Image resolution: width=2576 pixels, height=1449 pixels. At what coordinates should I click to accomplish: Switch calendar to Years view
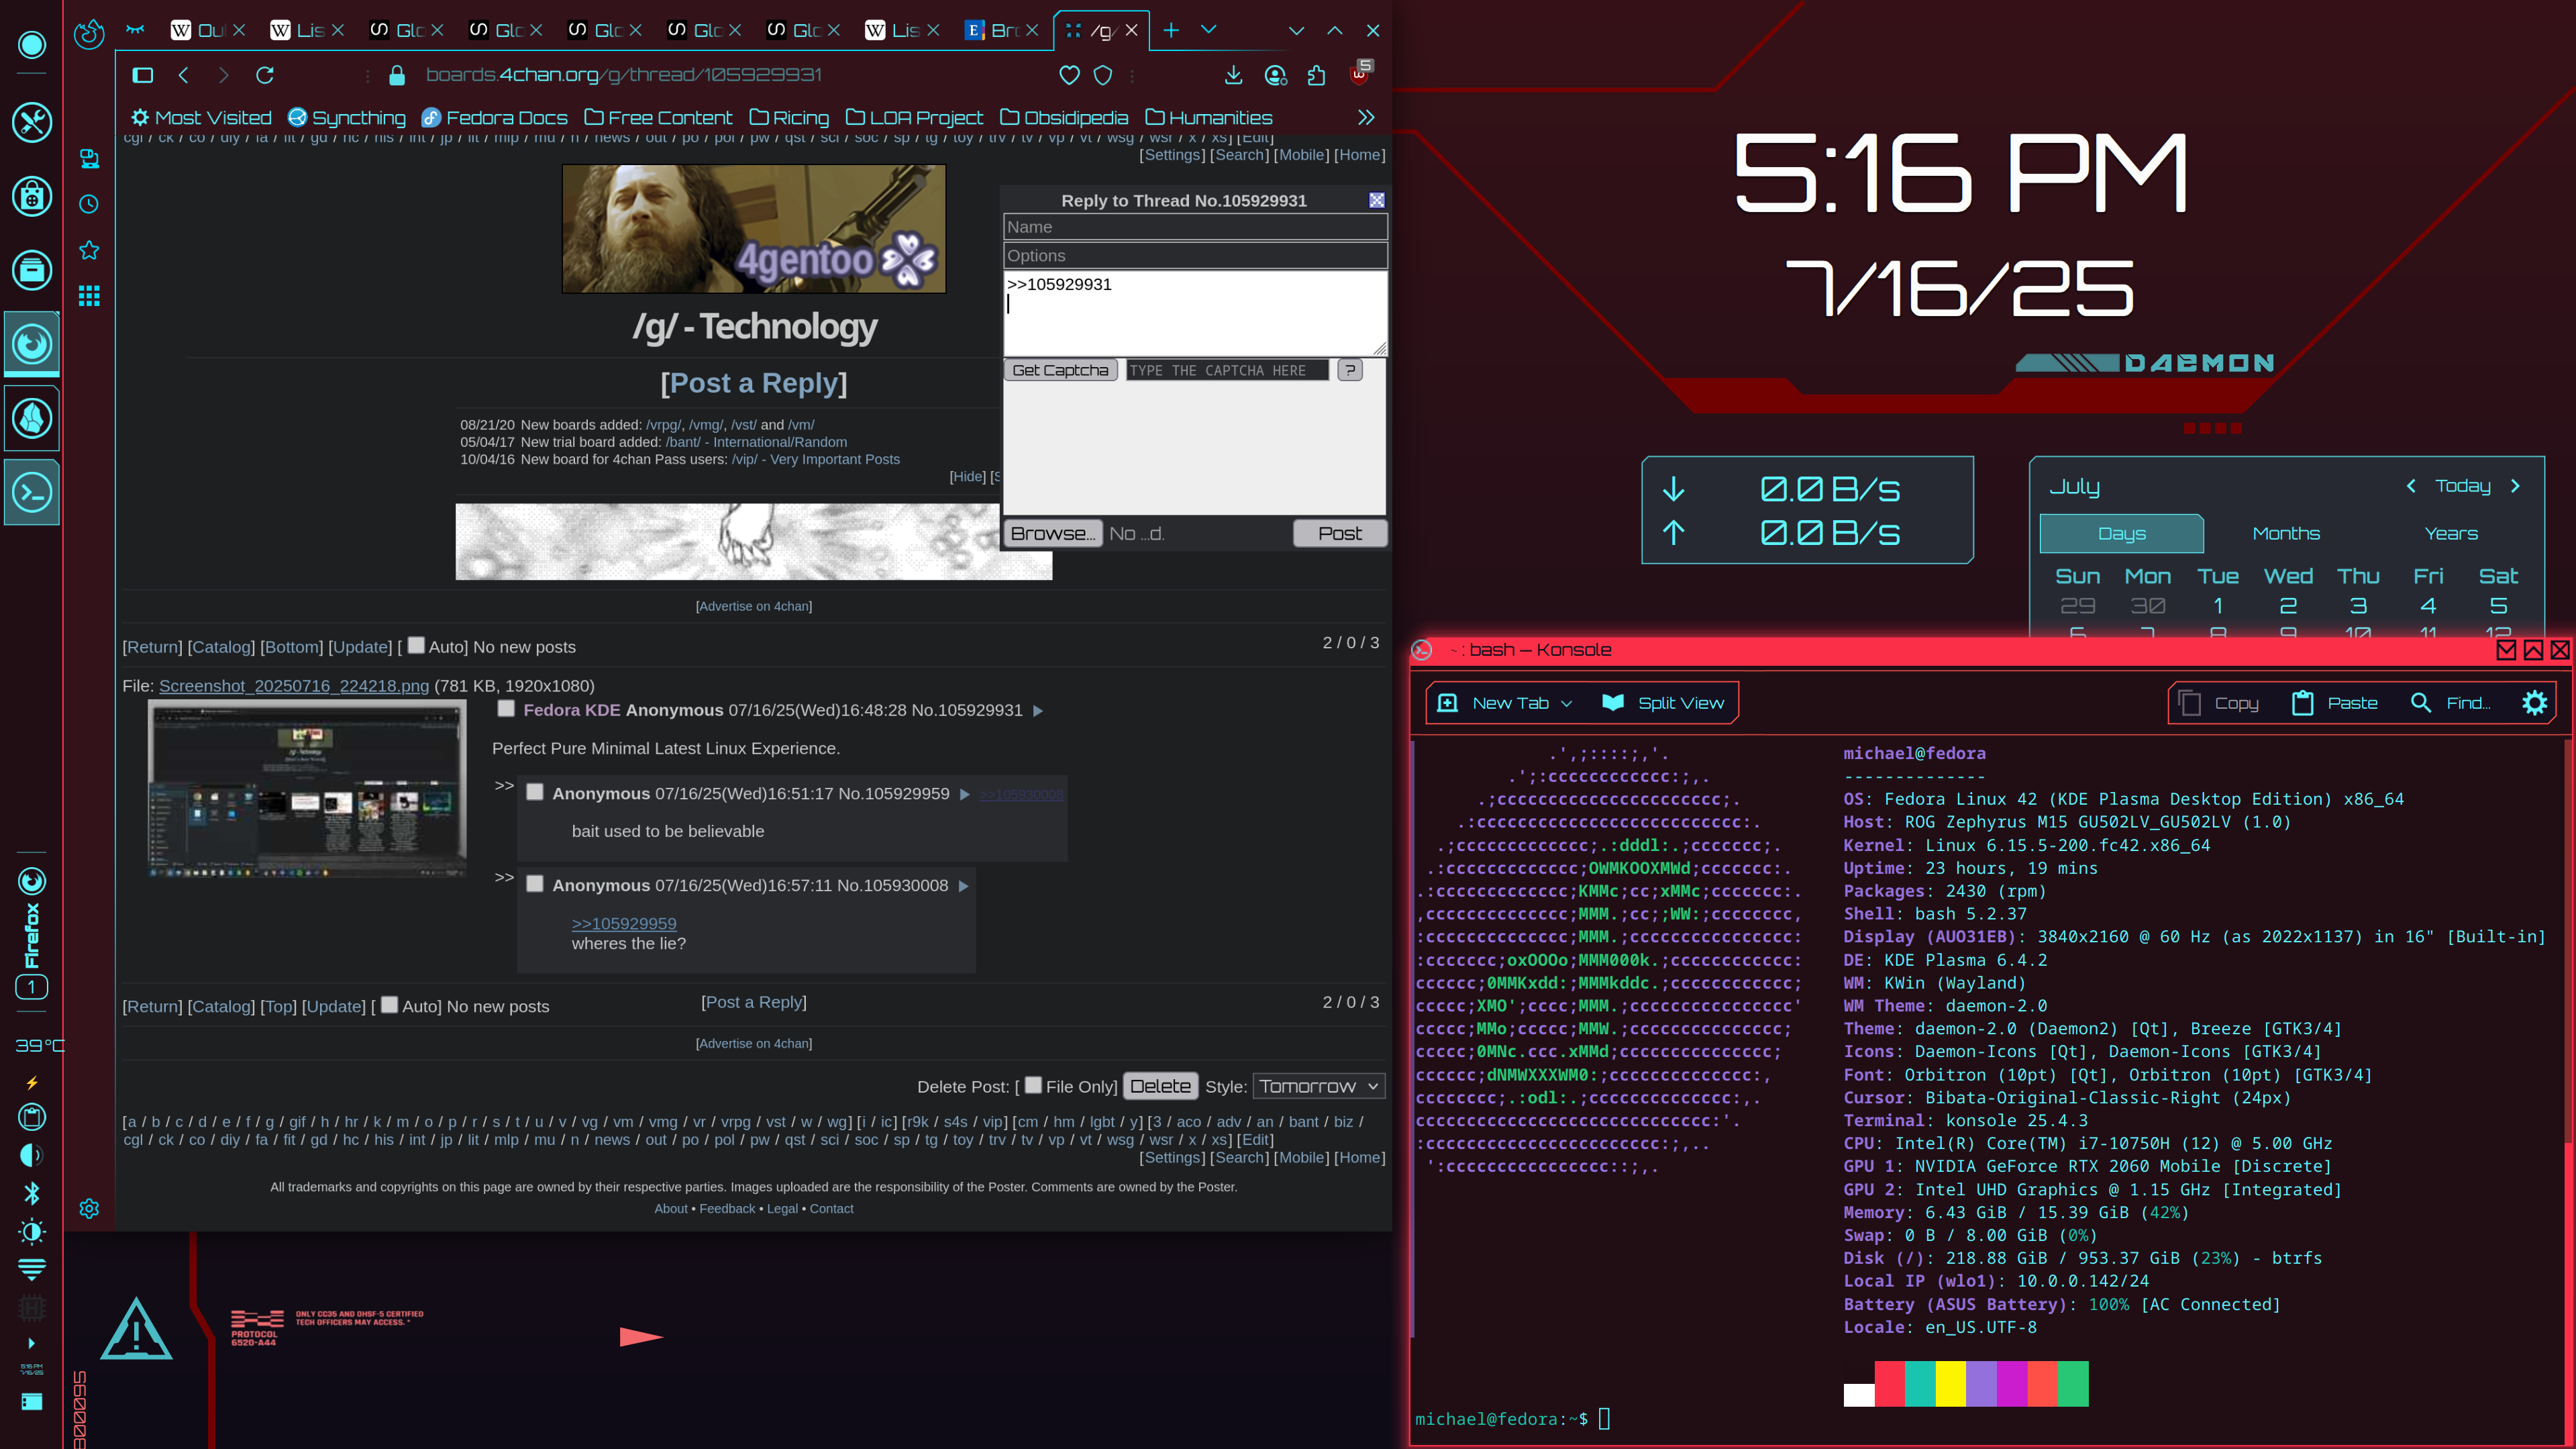[2451, 533]
